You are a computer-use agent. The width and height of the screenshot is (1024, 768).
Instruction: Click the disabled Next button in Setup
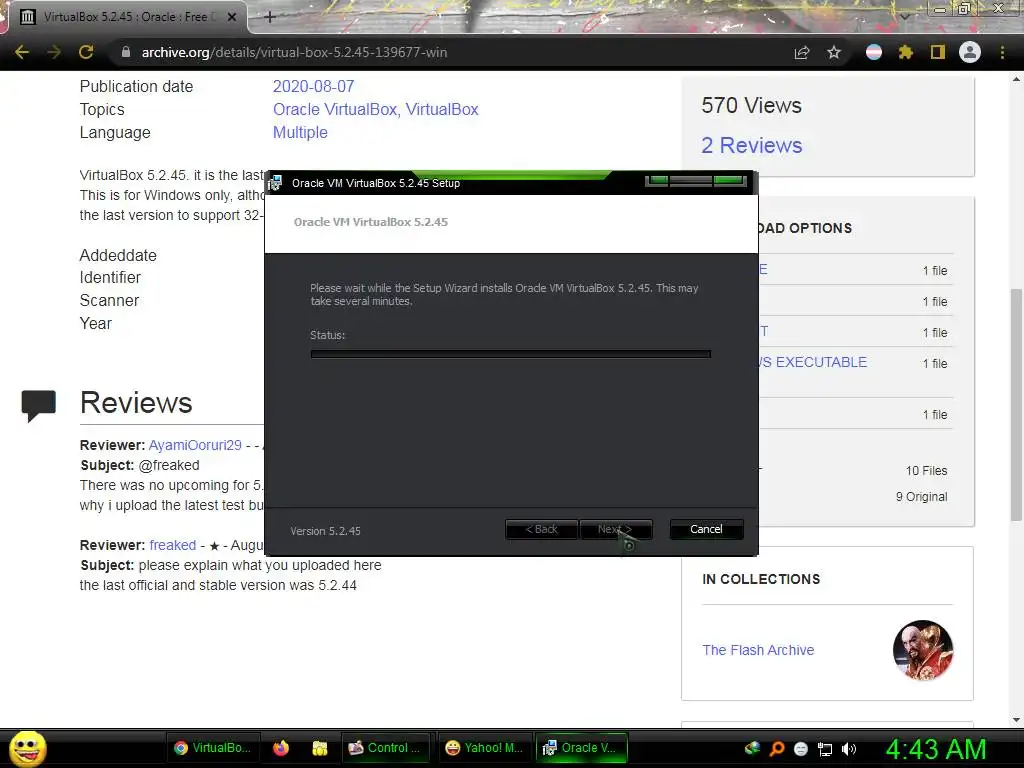(615, 529)
